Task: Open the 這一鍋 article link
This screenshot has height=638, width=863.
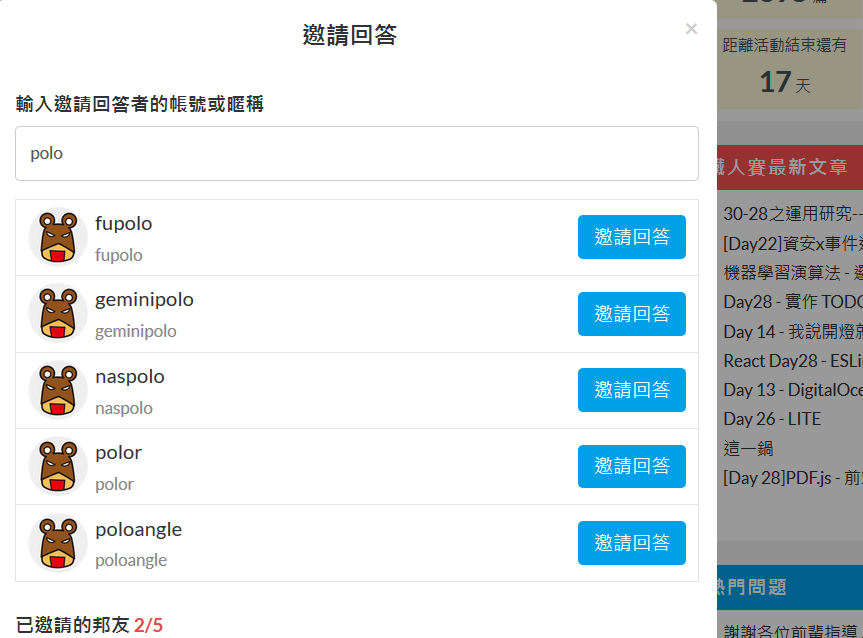Action: point(743,447)
